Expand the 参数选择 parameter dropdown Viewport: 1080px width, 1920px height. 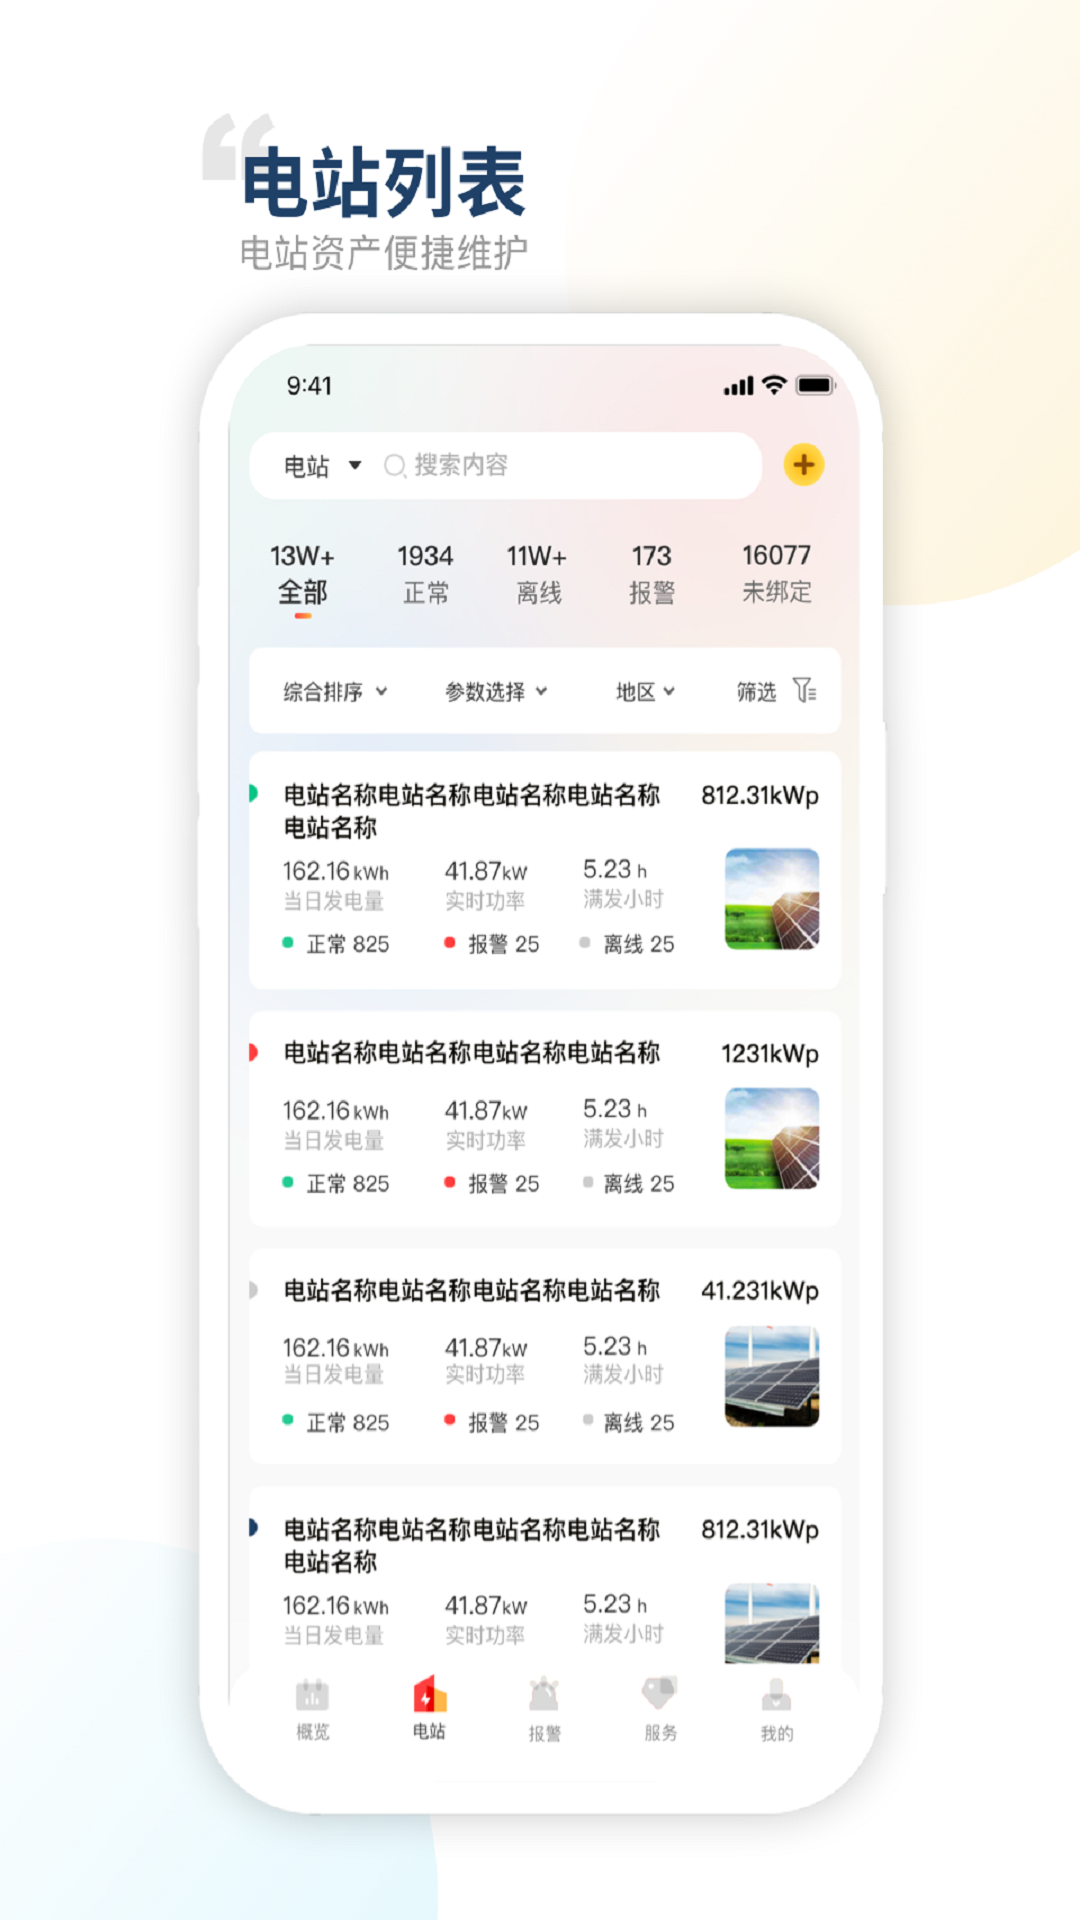coord(496,692)
